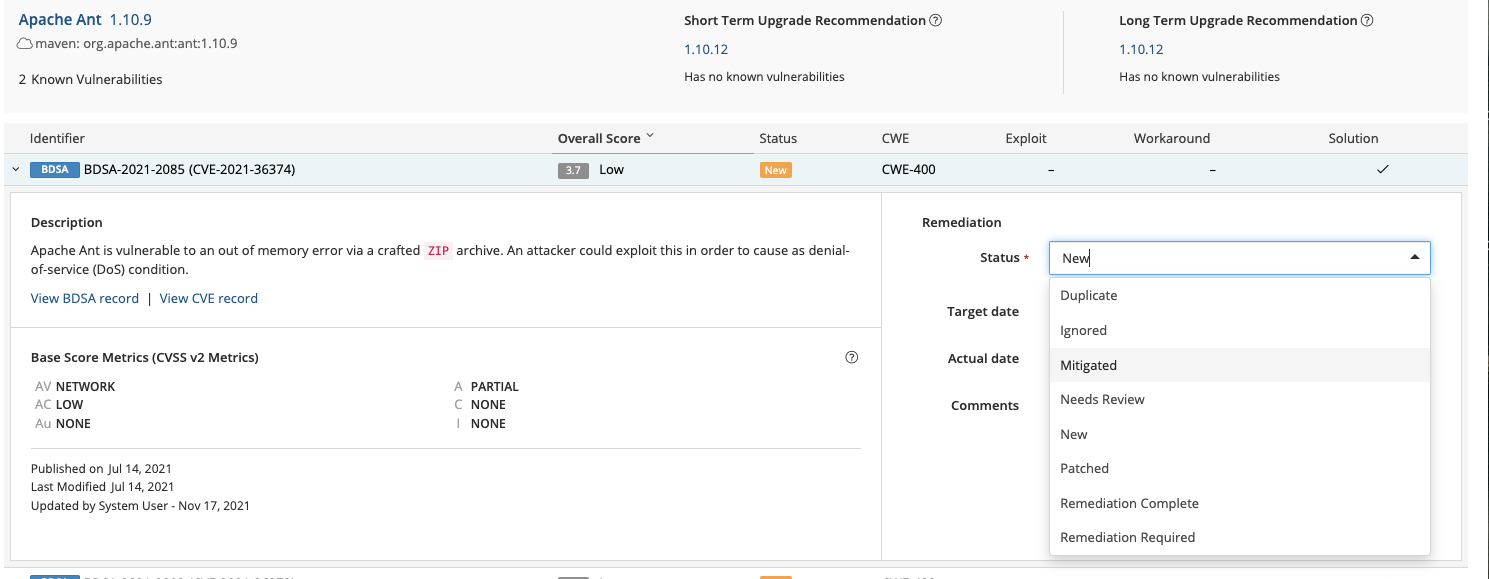
Task: Click the CWE column header
Action: point(895,138)
